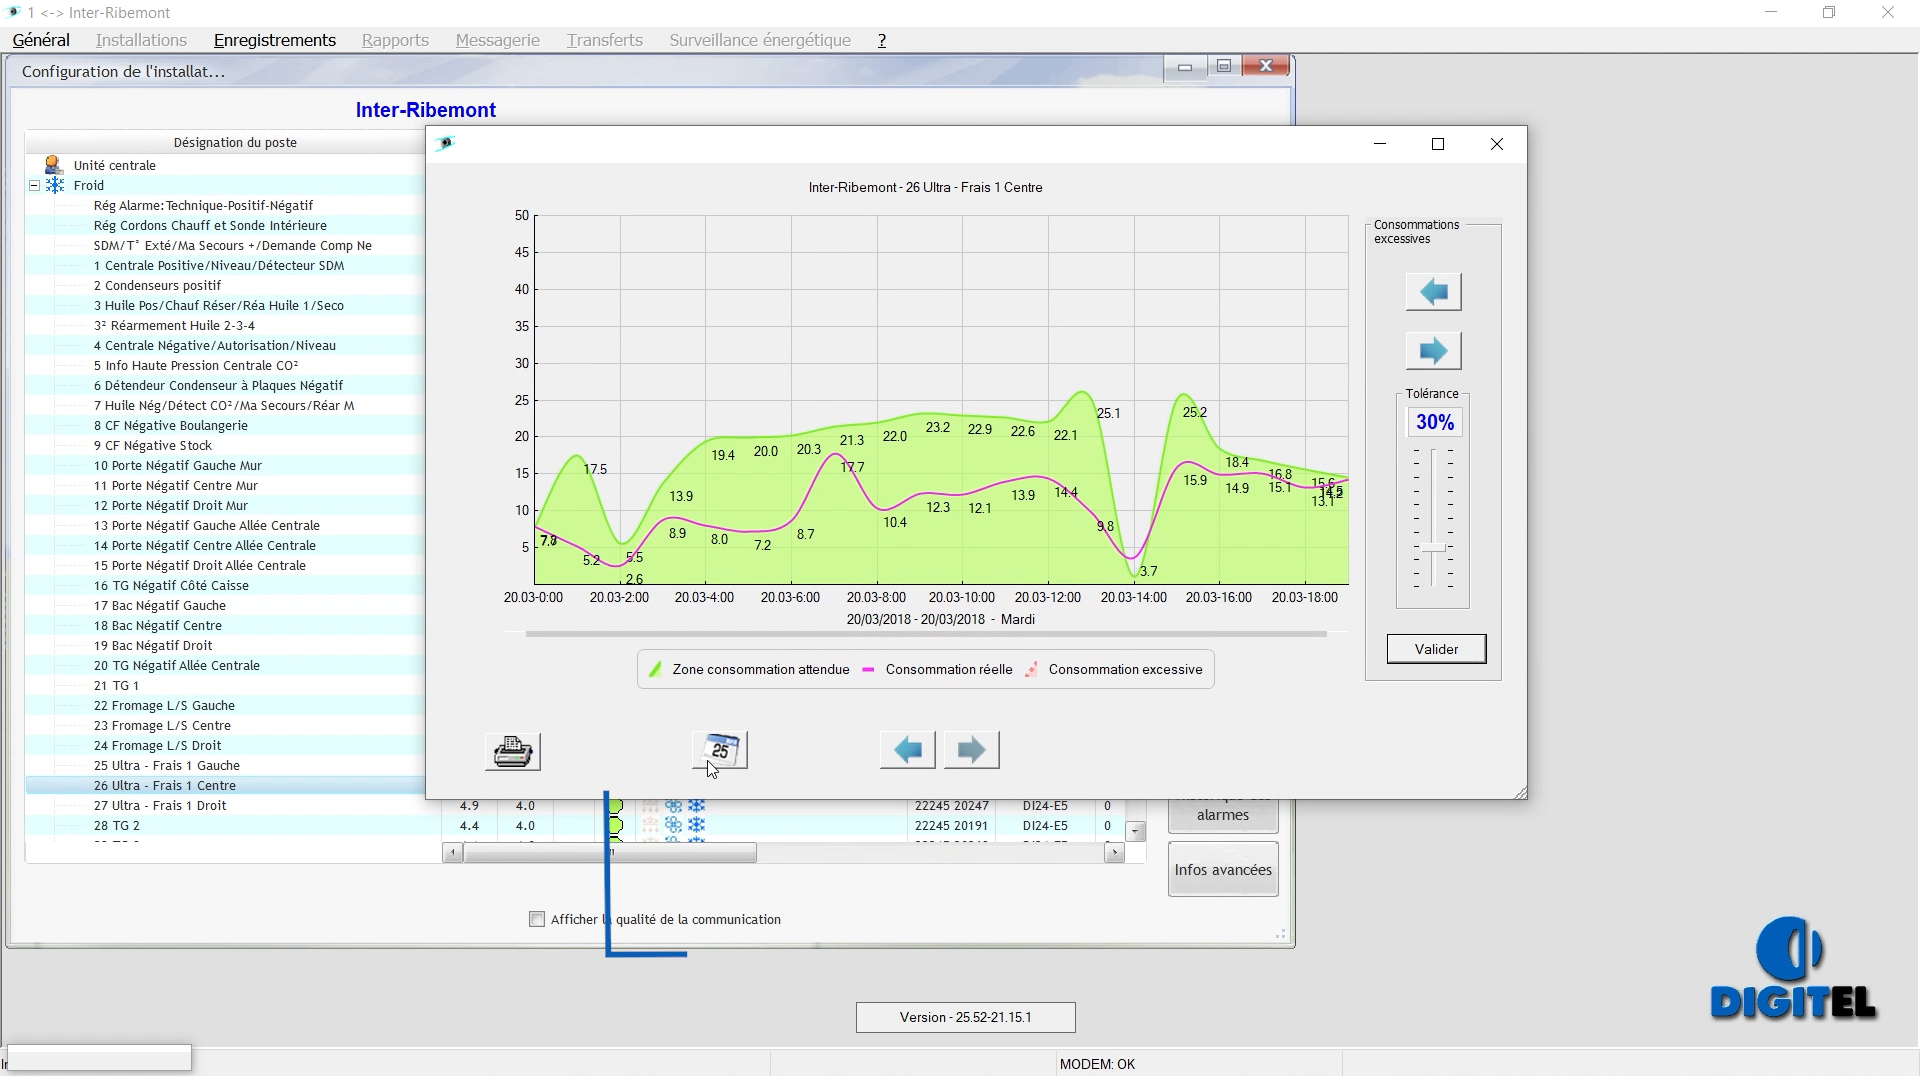The image size is (1920, 1076).
Task: Click the Tolérance slider handle
Action: 1433,548
